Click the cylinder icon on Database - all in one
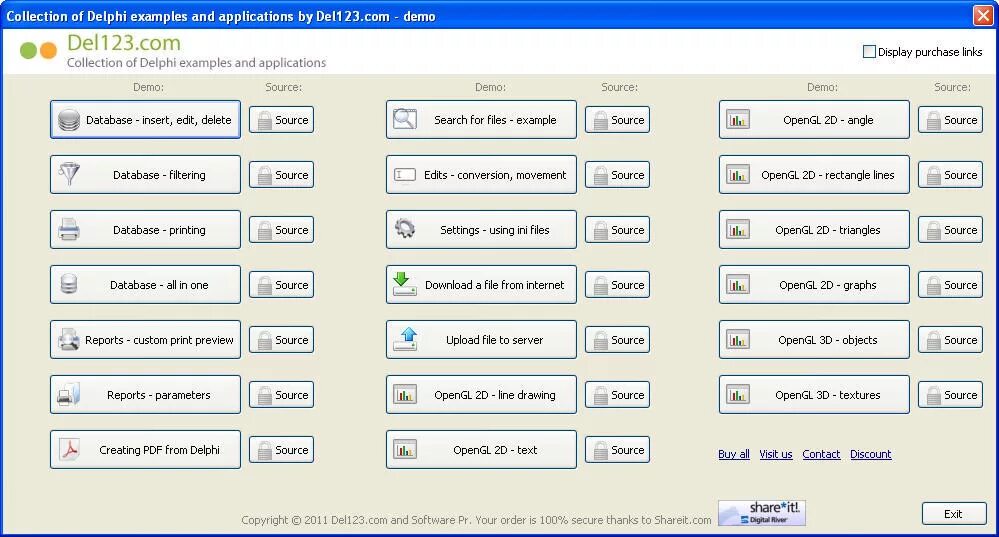Image resolution: width=999 pixels, height=537 pixels. click(69, 284)
